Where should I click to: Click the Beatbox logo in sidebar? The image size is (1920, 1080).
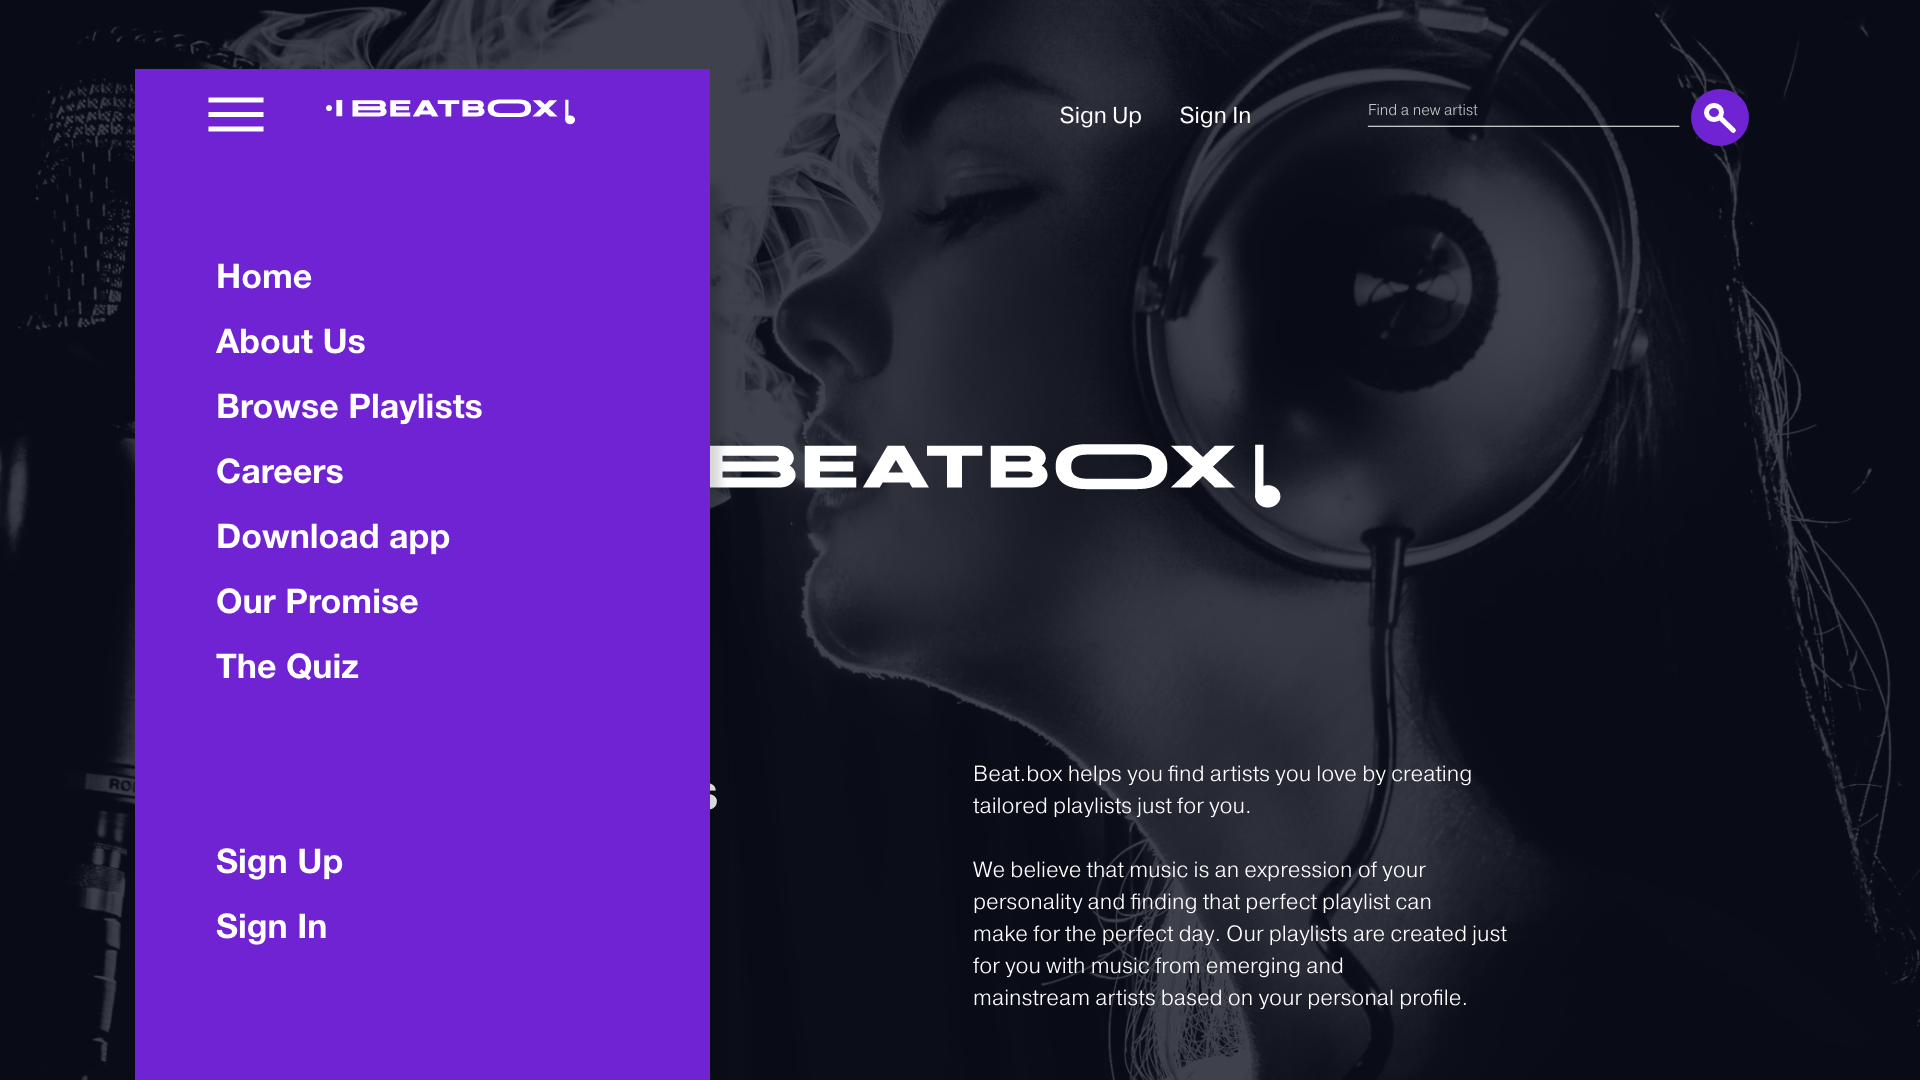pos(450,111)
